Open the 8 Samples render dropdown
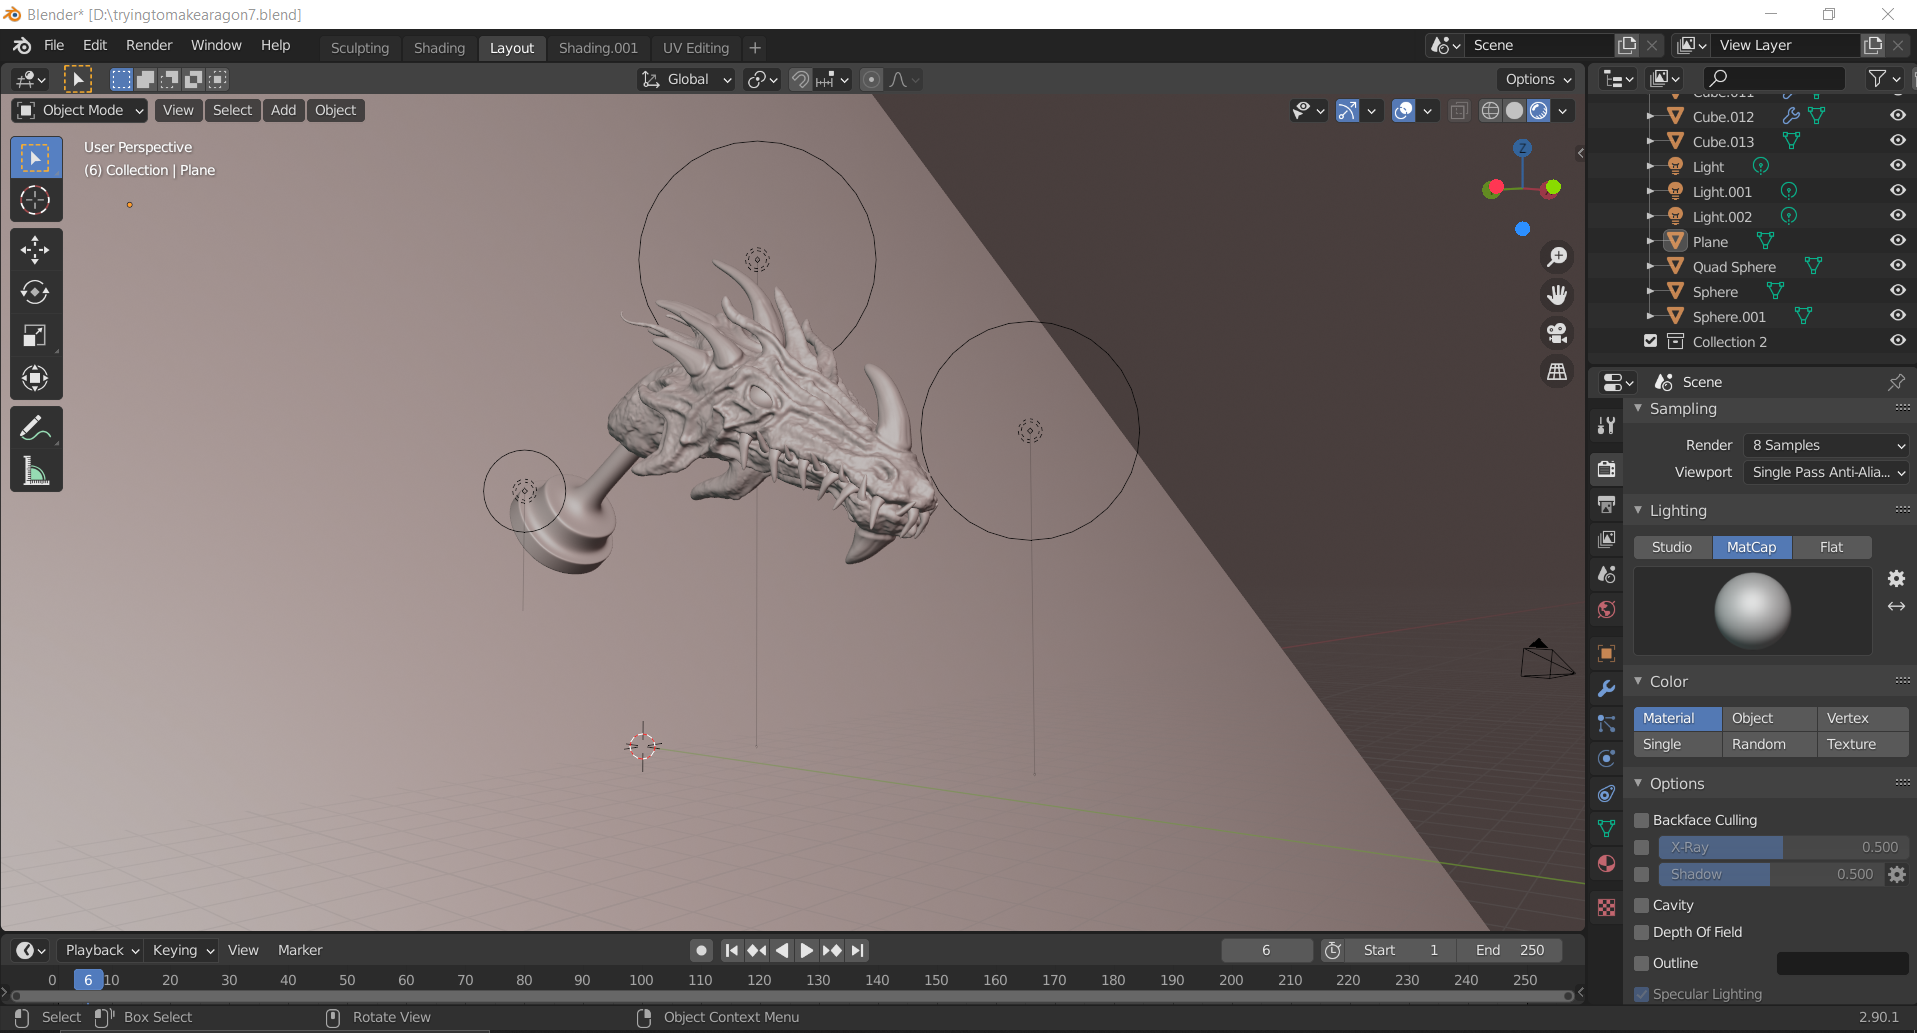This screenshot has width=1917, height=1033. [x=1825, y=444]
